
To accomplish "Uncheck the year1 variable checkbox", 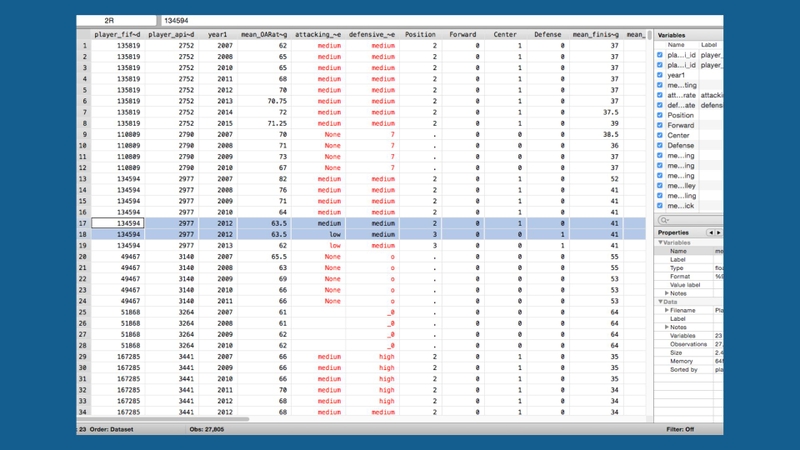I will click(660, 75).
